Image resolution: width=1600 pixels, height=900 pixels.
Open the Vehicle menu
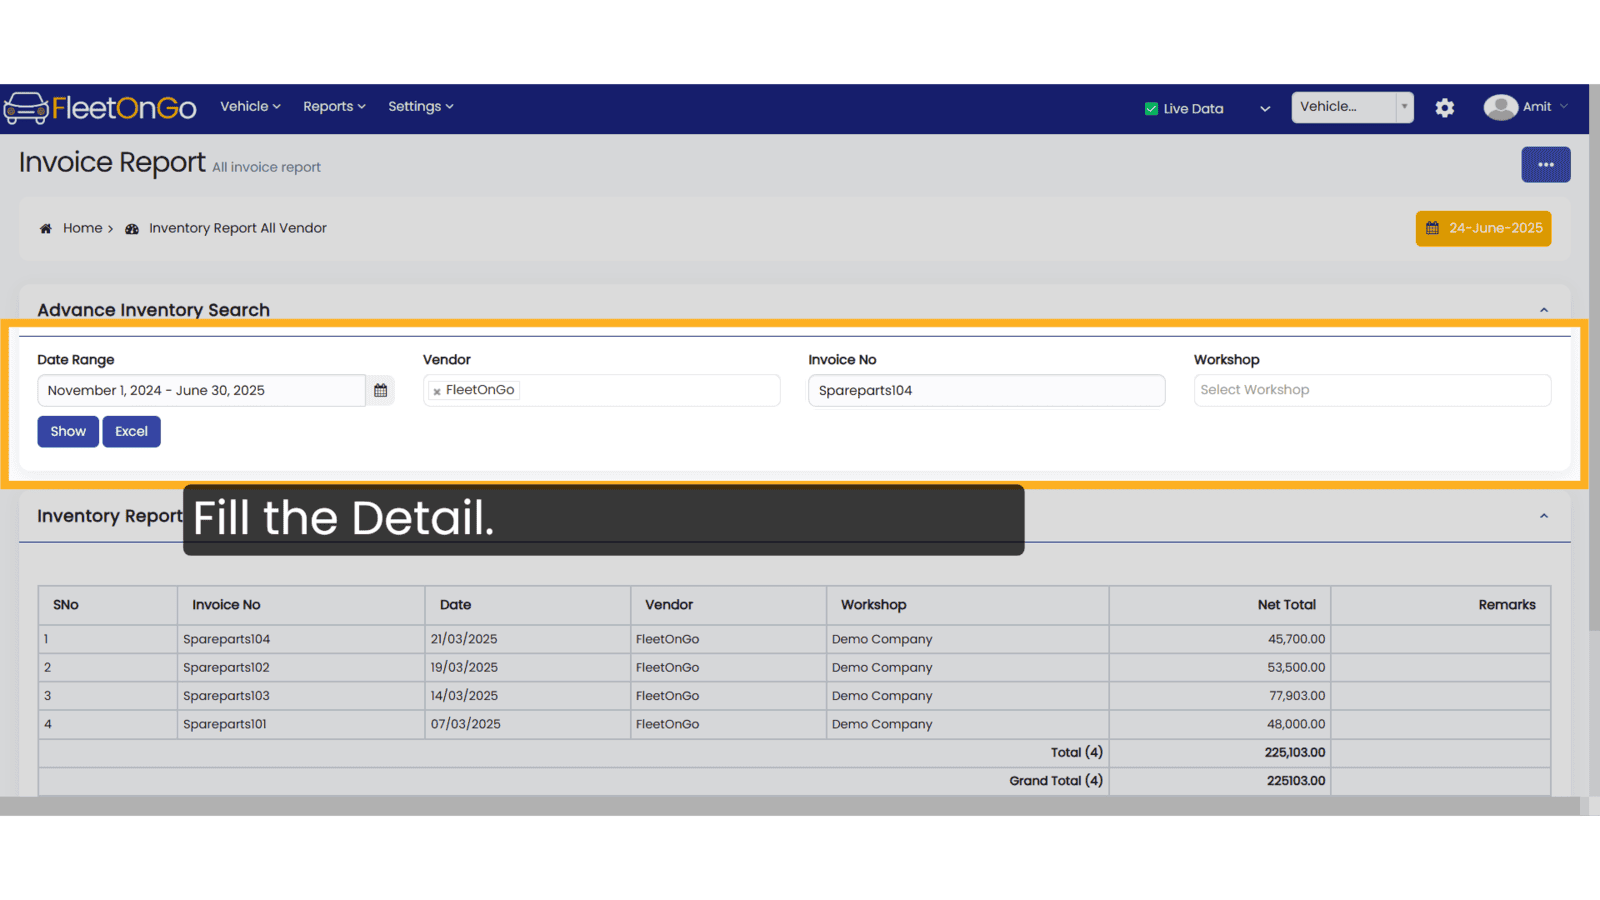coord(250,107)
